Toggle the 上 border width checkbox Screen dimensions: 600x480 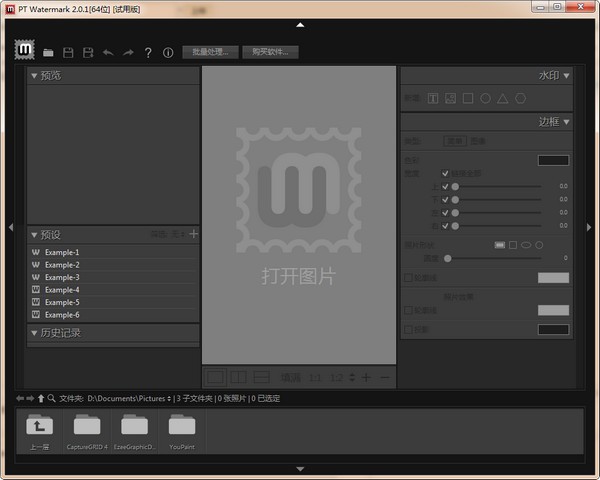446,186
